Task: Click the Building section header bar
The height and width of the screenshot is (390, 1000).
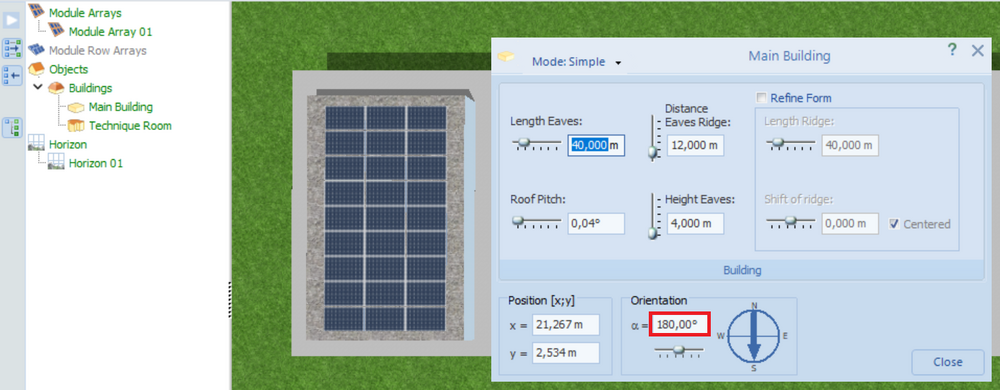Action: coord(742,270)
